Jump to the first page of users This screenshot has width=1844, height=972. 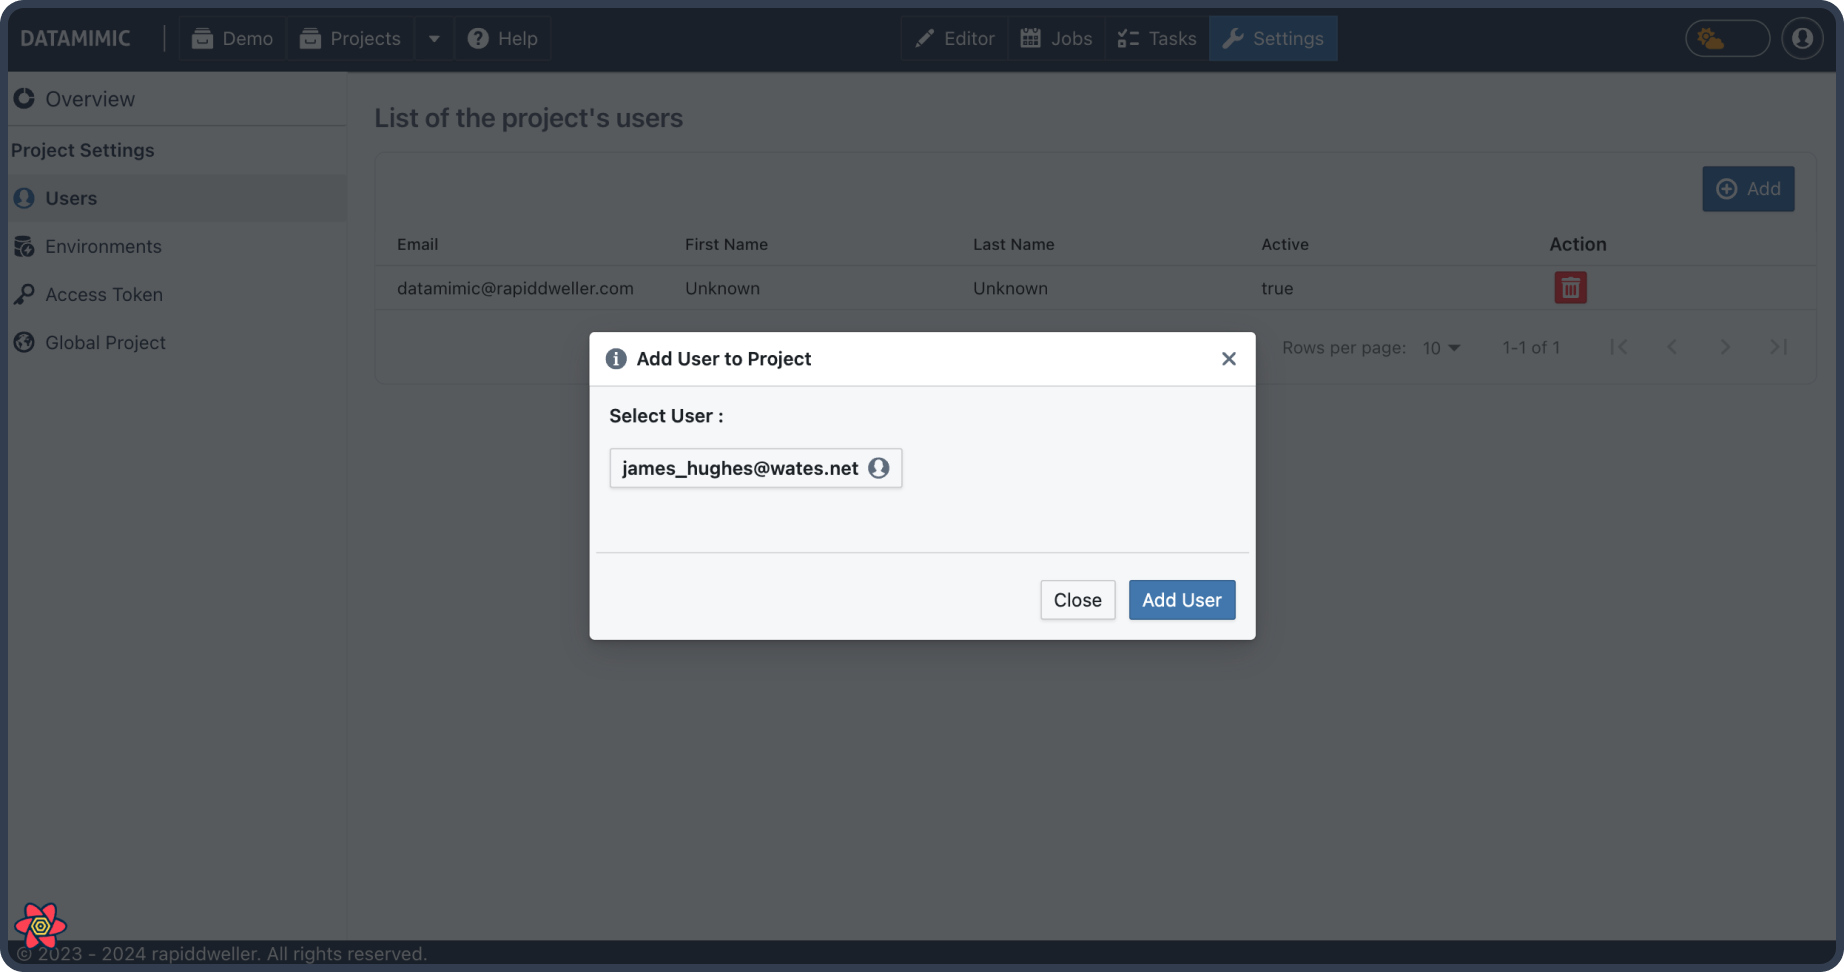[1618, 347]
